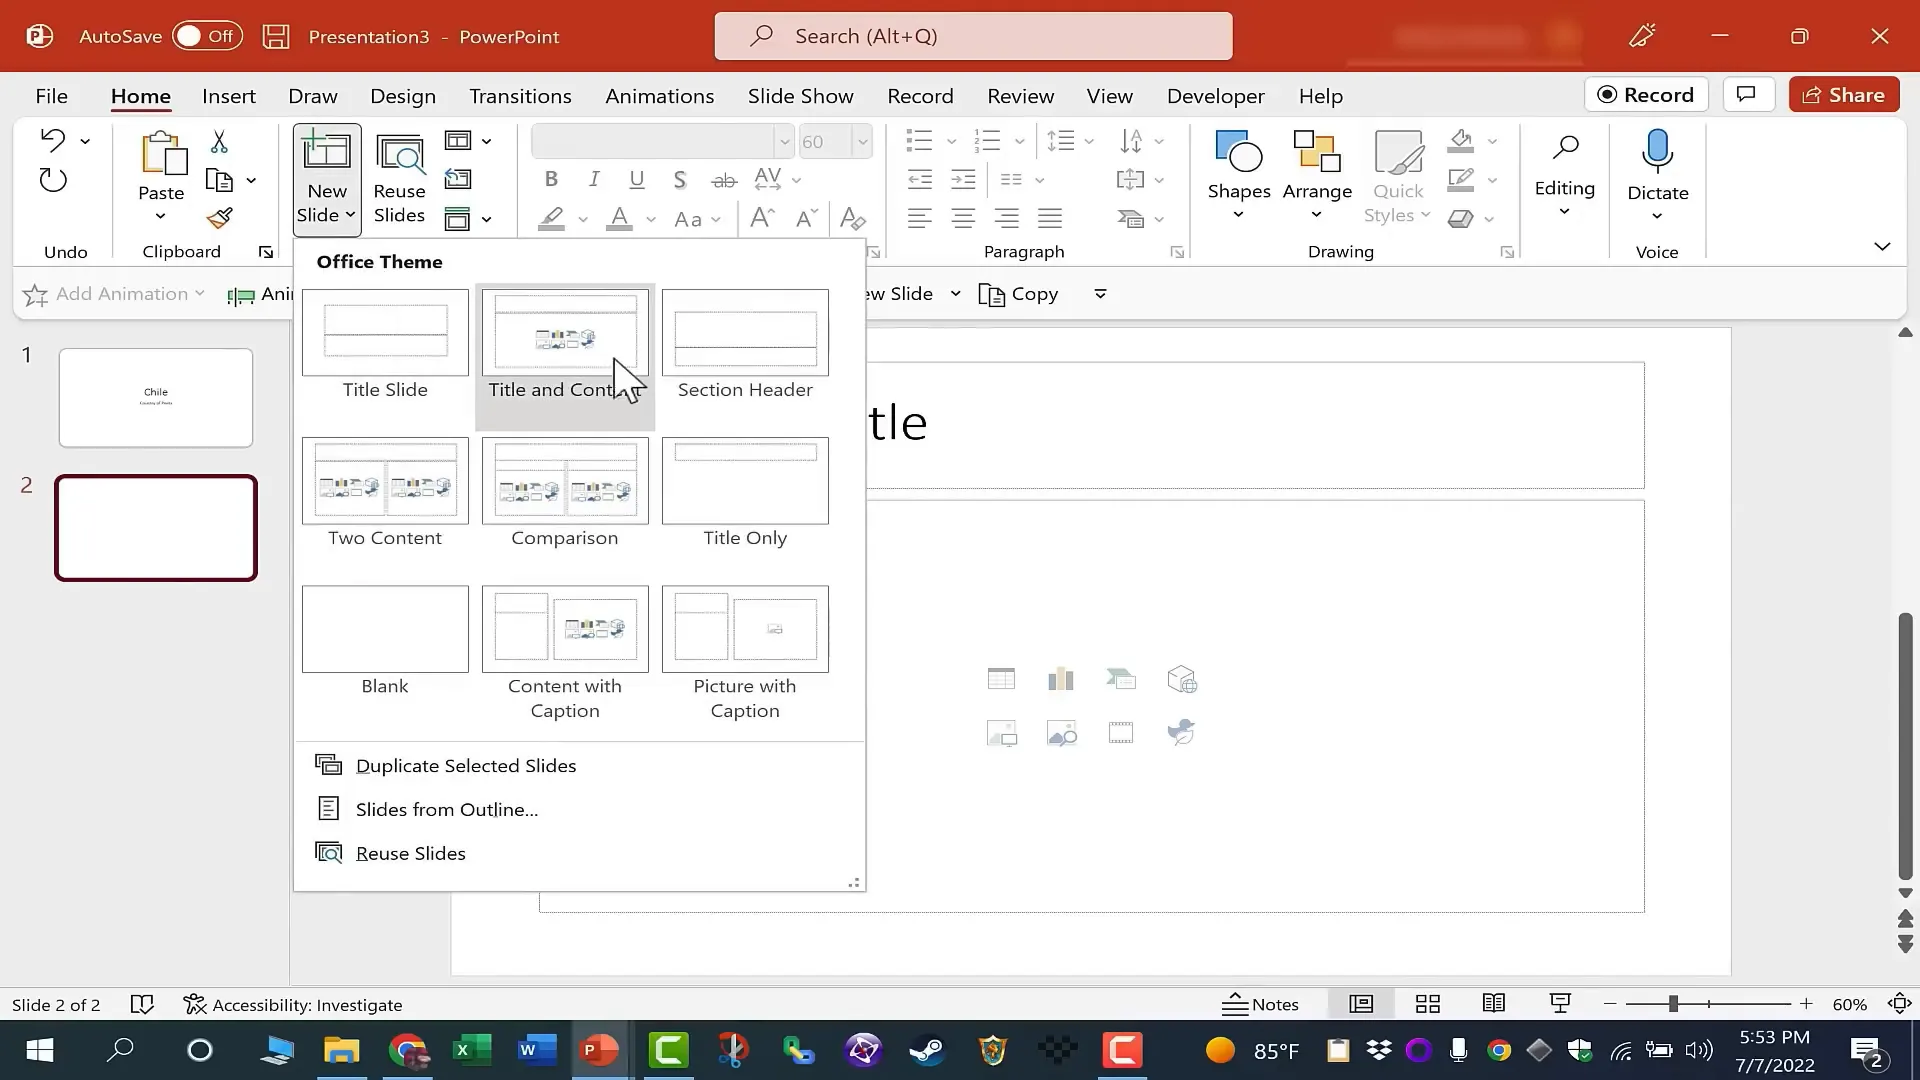Click the Undo arrow icon
This screenshot has height=1080, width=1920.
click(x=53, y=140)
